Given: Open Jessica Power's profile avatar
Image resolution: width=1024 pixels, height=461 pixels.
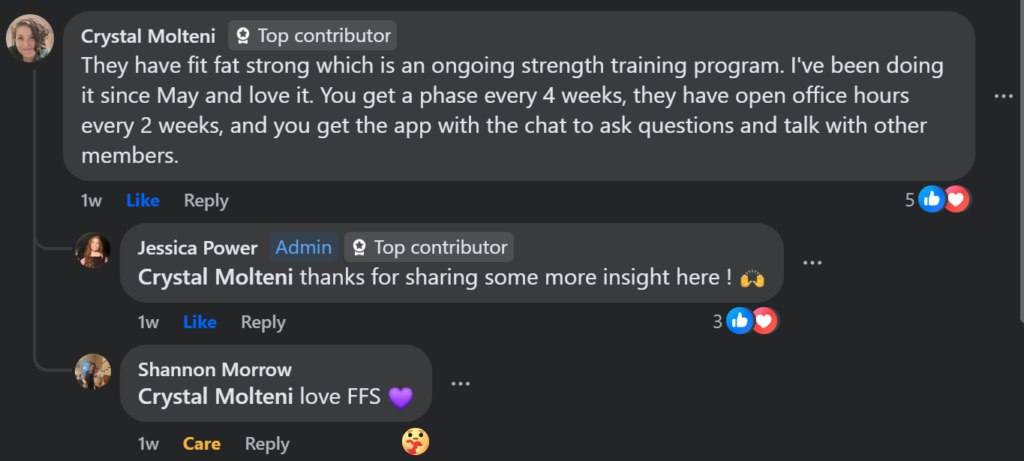Looking at the screenshot, I should click(x=93, y=250).
